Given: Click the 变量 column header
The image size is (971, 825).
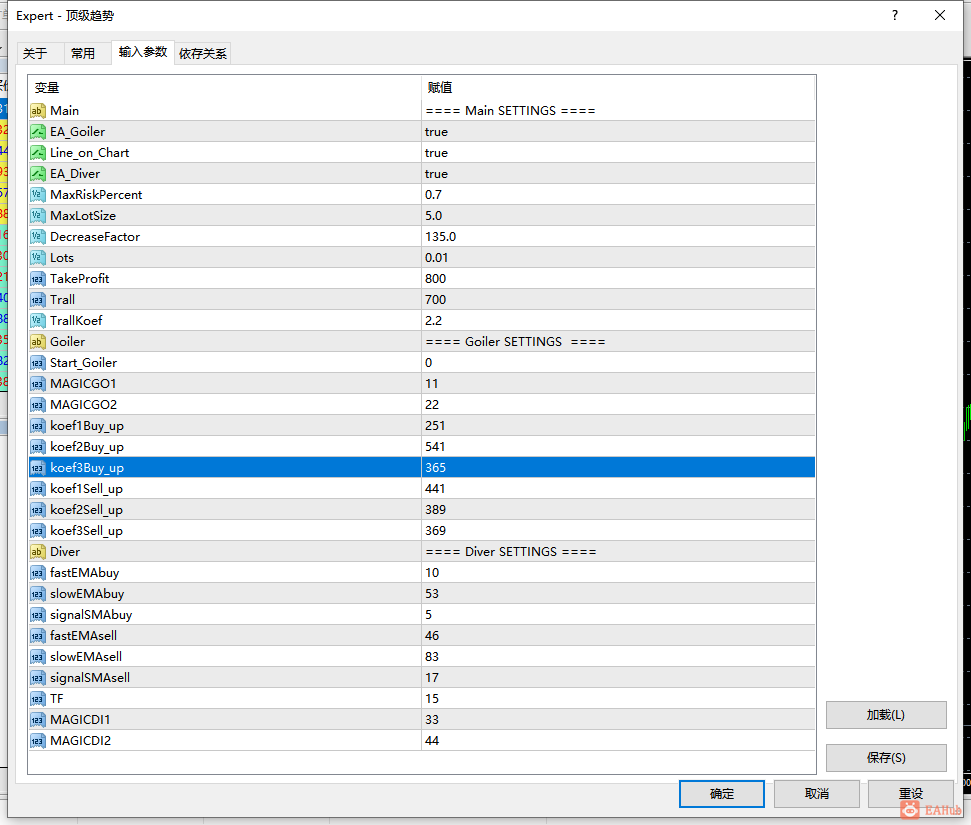Looking at the screenshot, I should 224,88.
